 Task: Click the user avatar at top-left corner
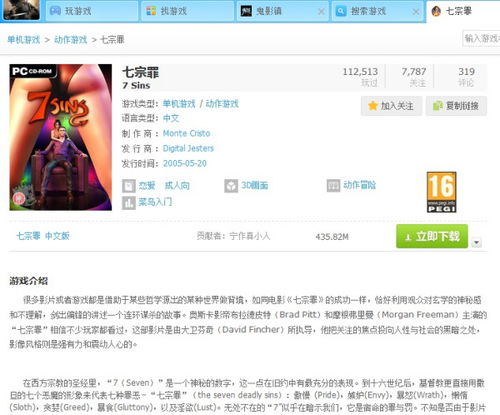[22, 10]
